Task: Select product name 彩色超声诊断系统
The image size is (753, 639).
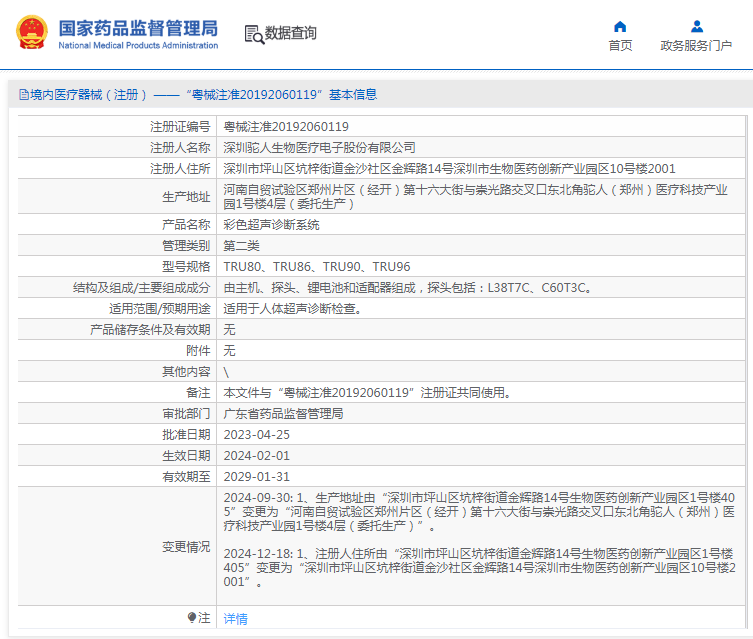Action: 271,225
